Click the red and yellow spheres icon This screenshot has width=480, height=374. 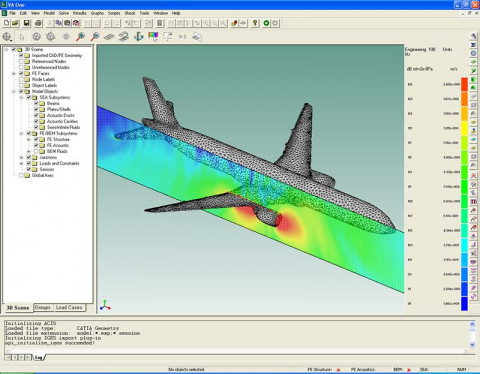coord(235,23)
